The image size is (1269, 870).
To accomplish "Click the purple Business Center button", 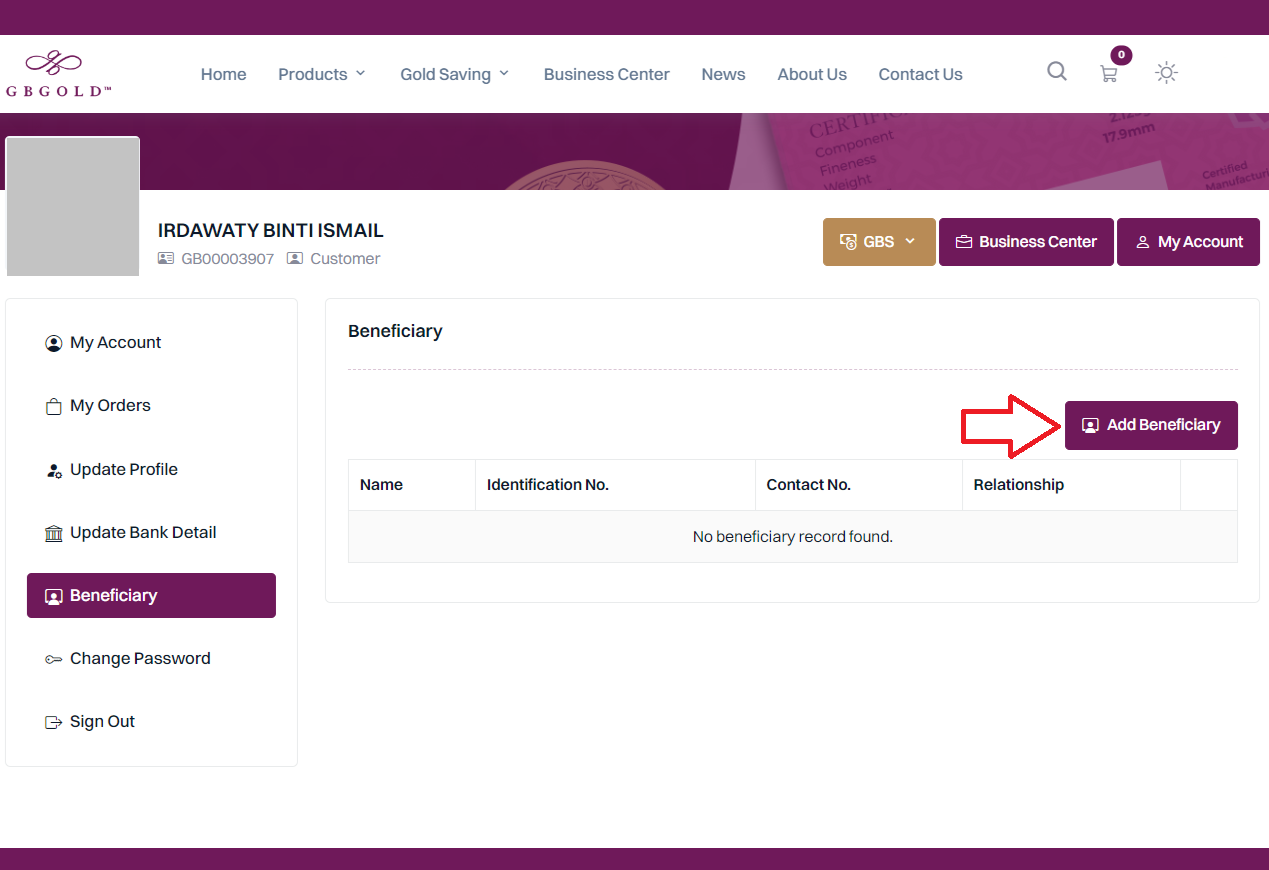I will click(1026, 242).
